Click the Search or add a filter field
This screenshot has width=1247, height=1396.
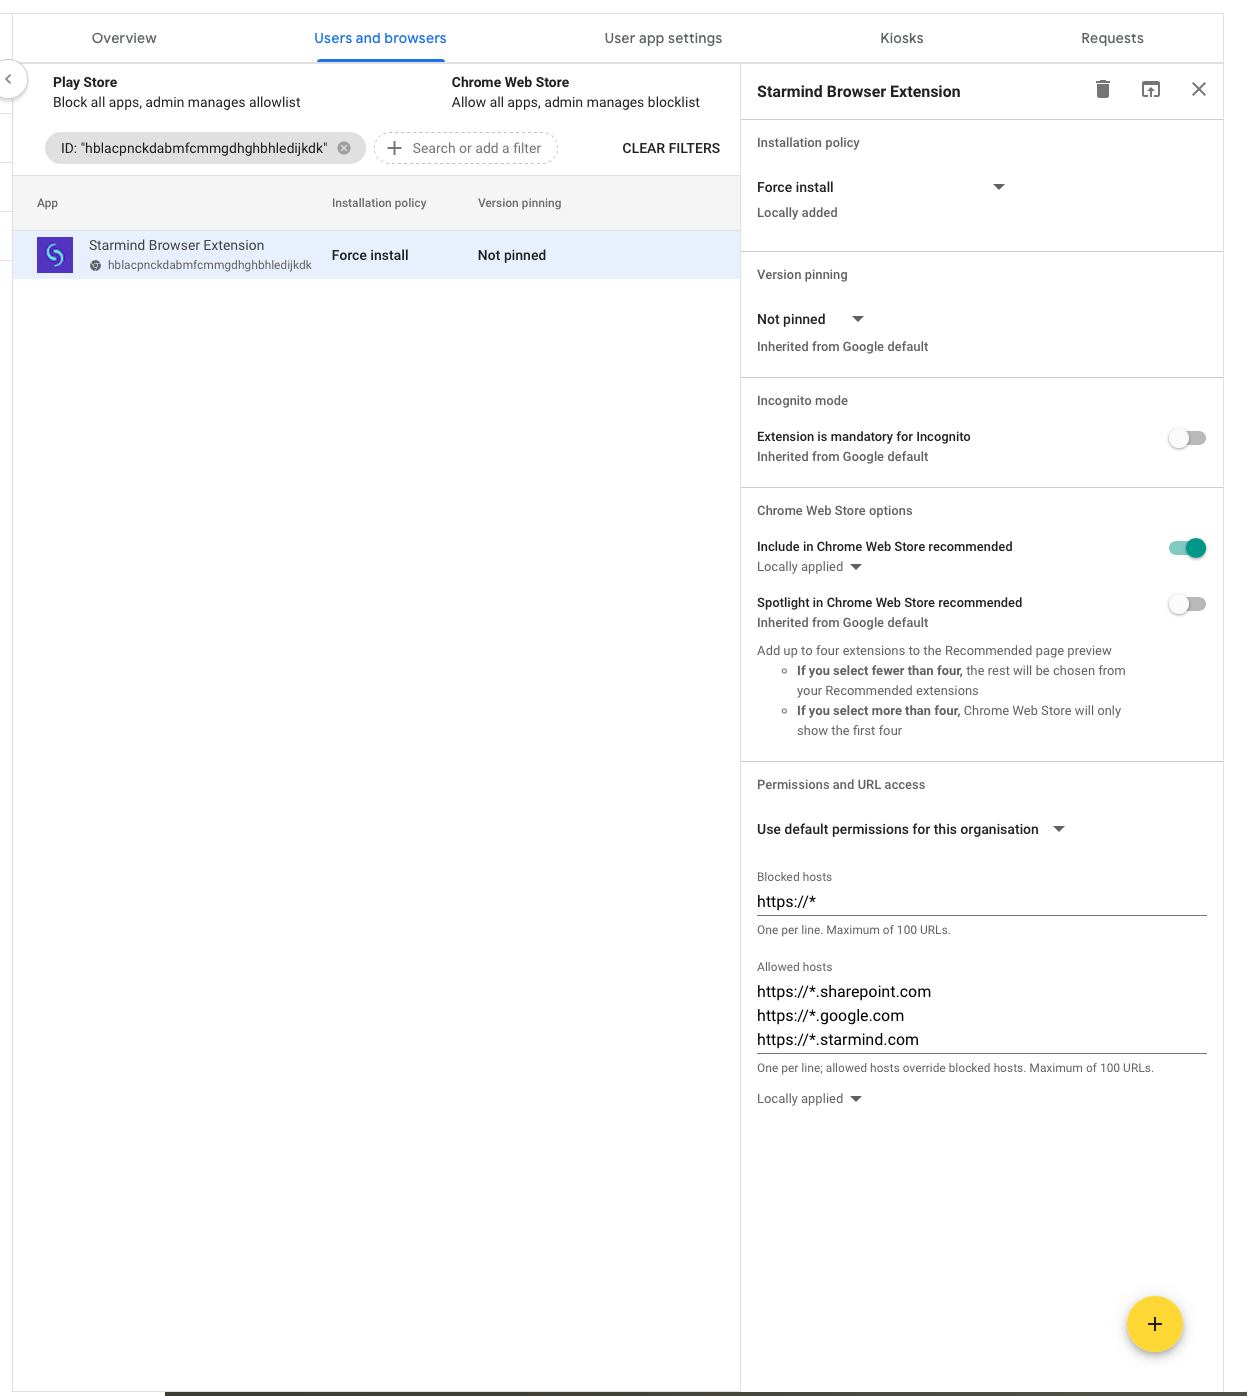point(466,148)
